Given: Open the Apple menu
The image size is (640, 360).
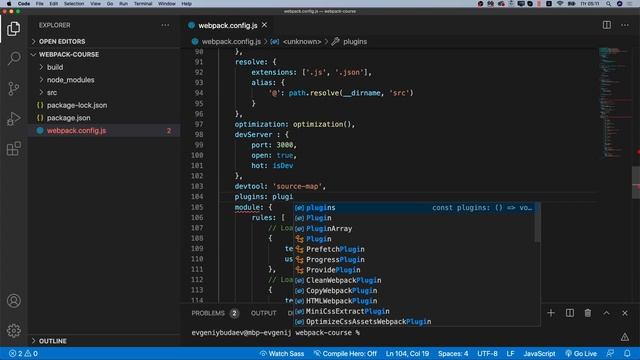Looking at the screenshot, I should click(x=9, y=4).
